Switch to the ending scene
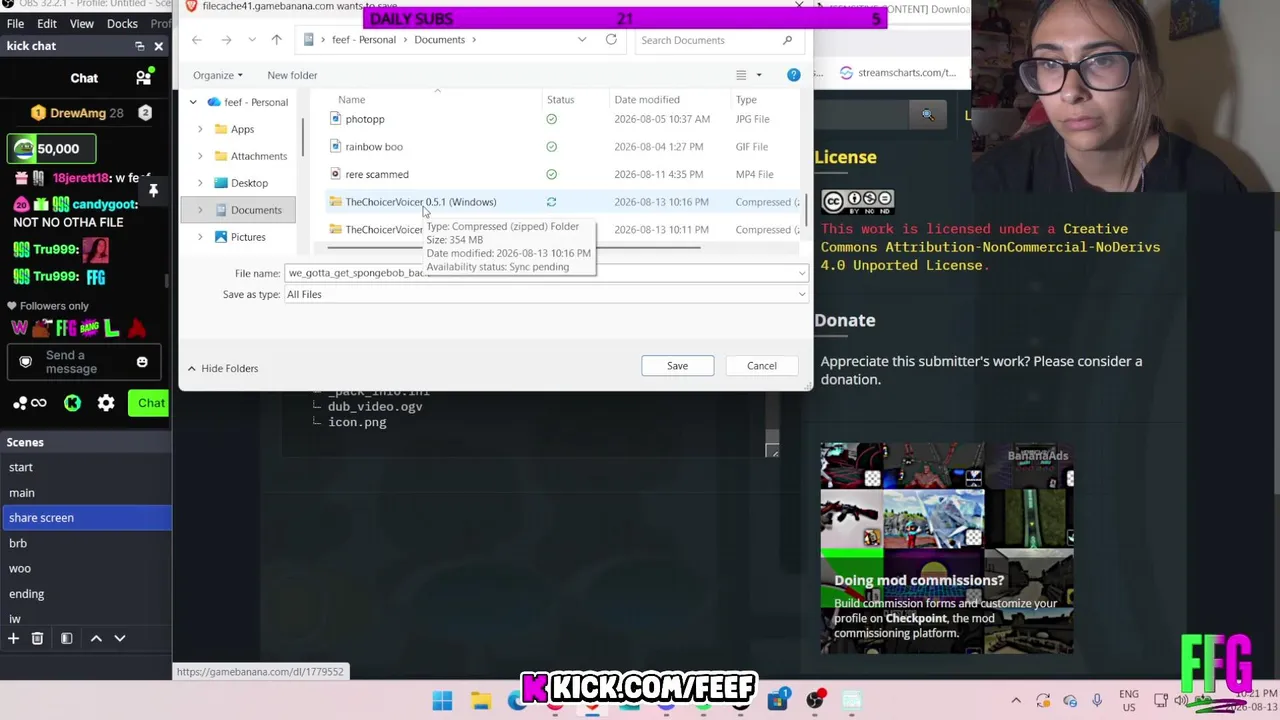This screenshot has width=1280, height=720. [x=27, y=594]
